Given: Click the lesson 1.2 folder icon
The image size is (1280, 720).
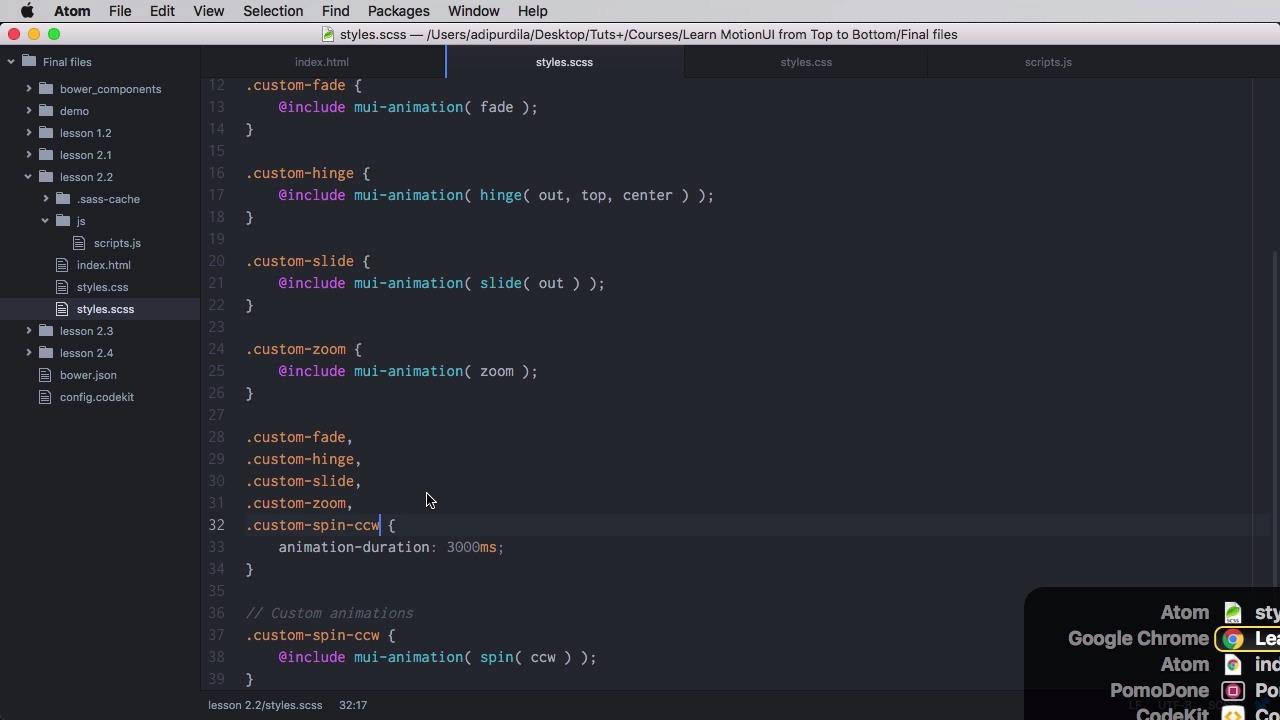Looking at the screenshot, I should click(46, 133).
